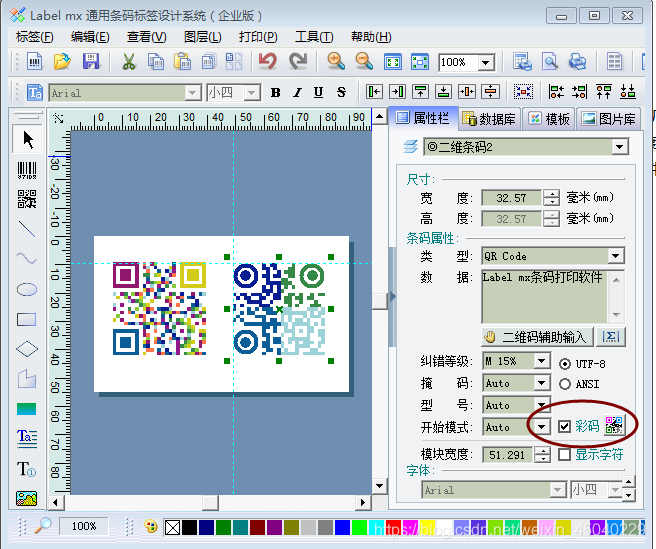The width and height of the screenshot is (656, 549).
Task: Select the ANSI encoding radio button
Action: 565,384
